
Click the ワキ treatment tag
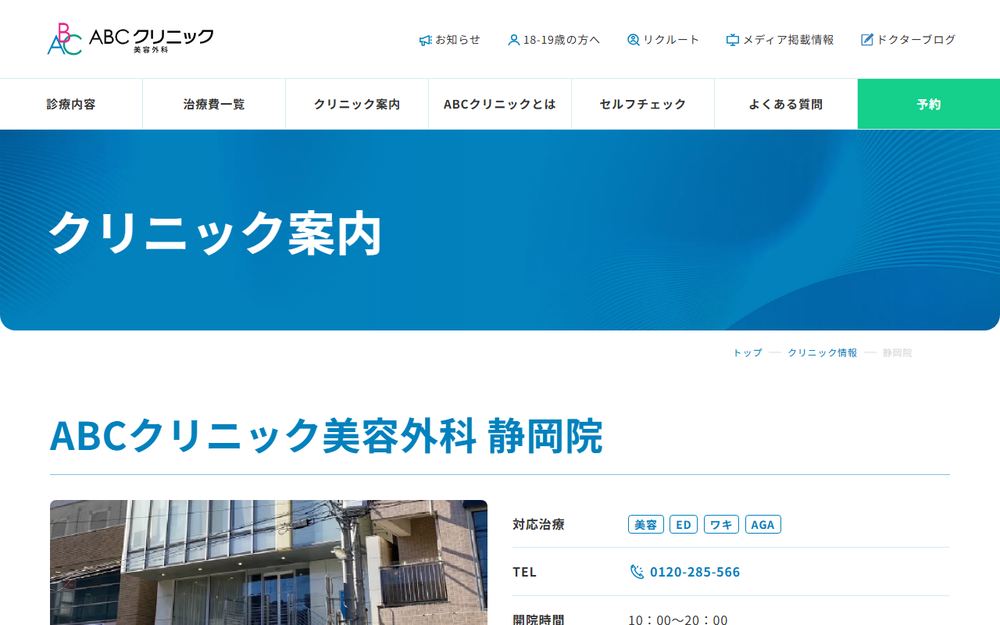[721, 524]
